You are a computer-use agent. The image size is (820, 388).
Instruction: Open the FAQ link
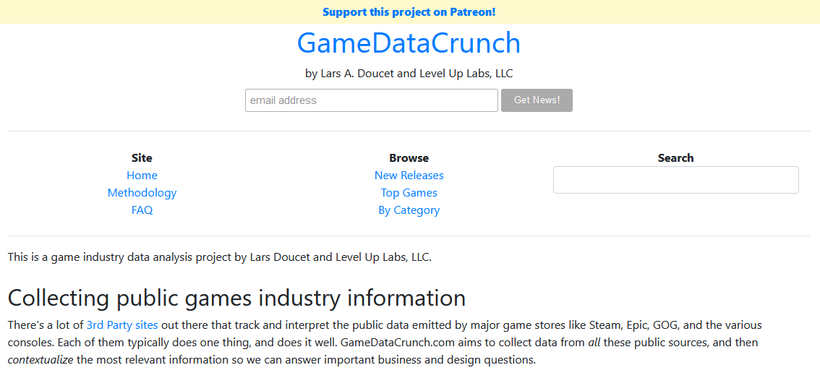(142, 210)
